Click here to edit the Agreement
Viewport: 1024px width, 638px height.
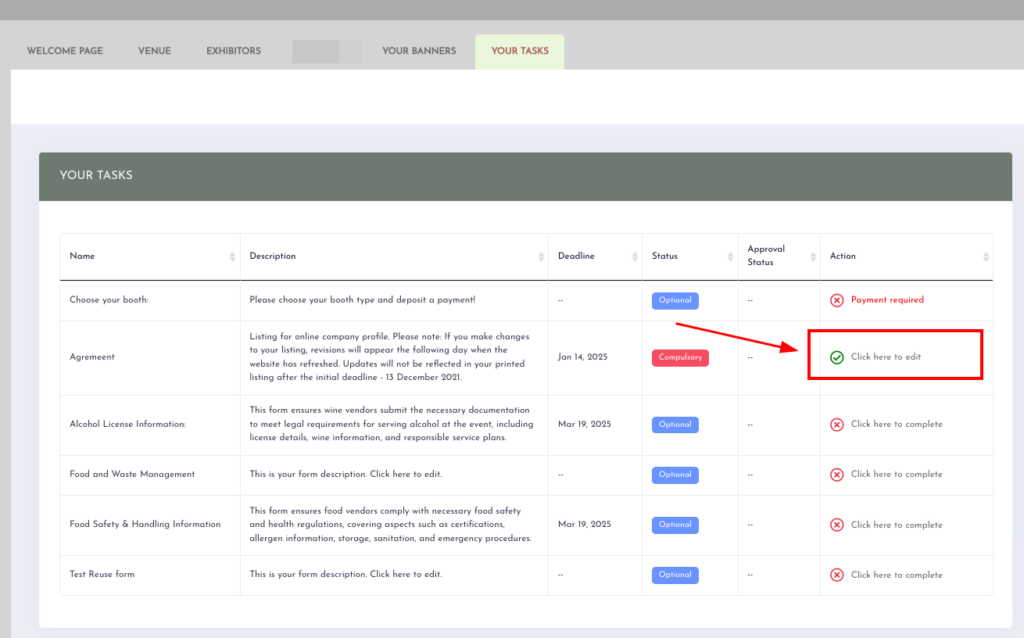[x=886, y=357]
